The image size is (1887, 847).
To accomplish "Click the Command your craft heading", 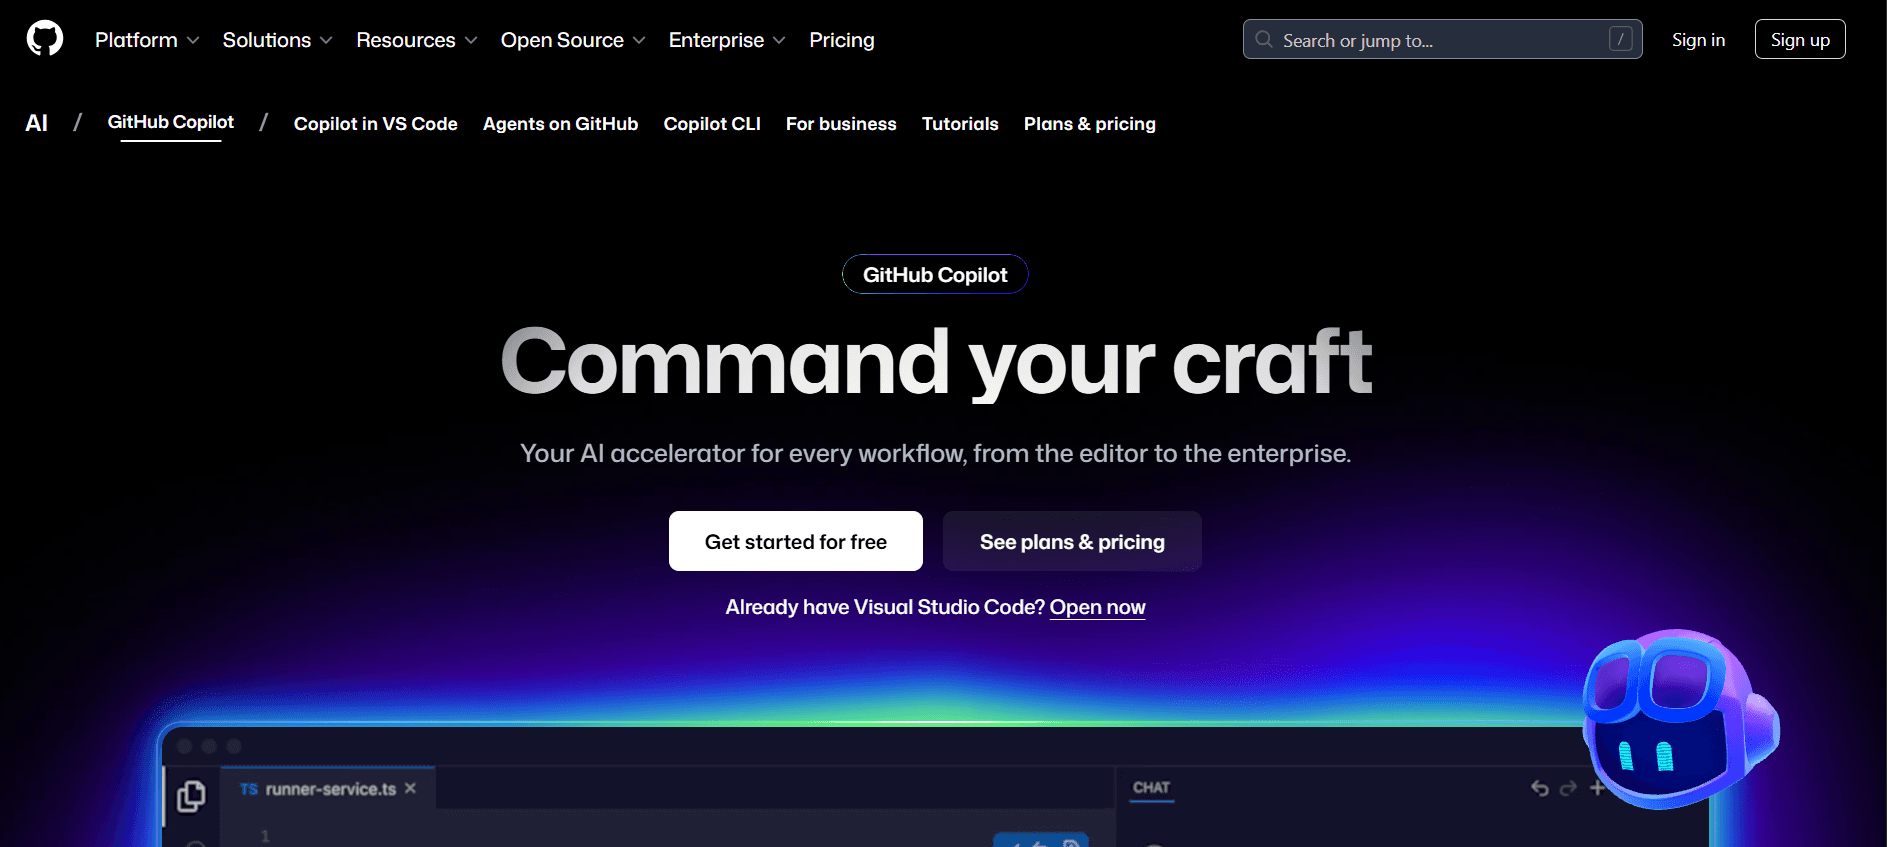I will tap(936, 362).
